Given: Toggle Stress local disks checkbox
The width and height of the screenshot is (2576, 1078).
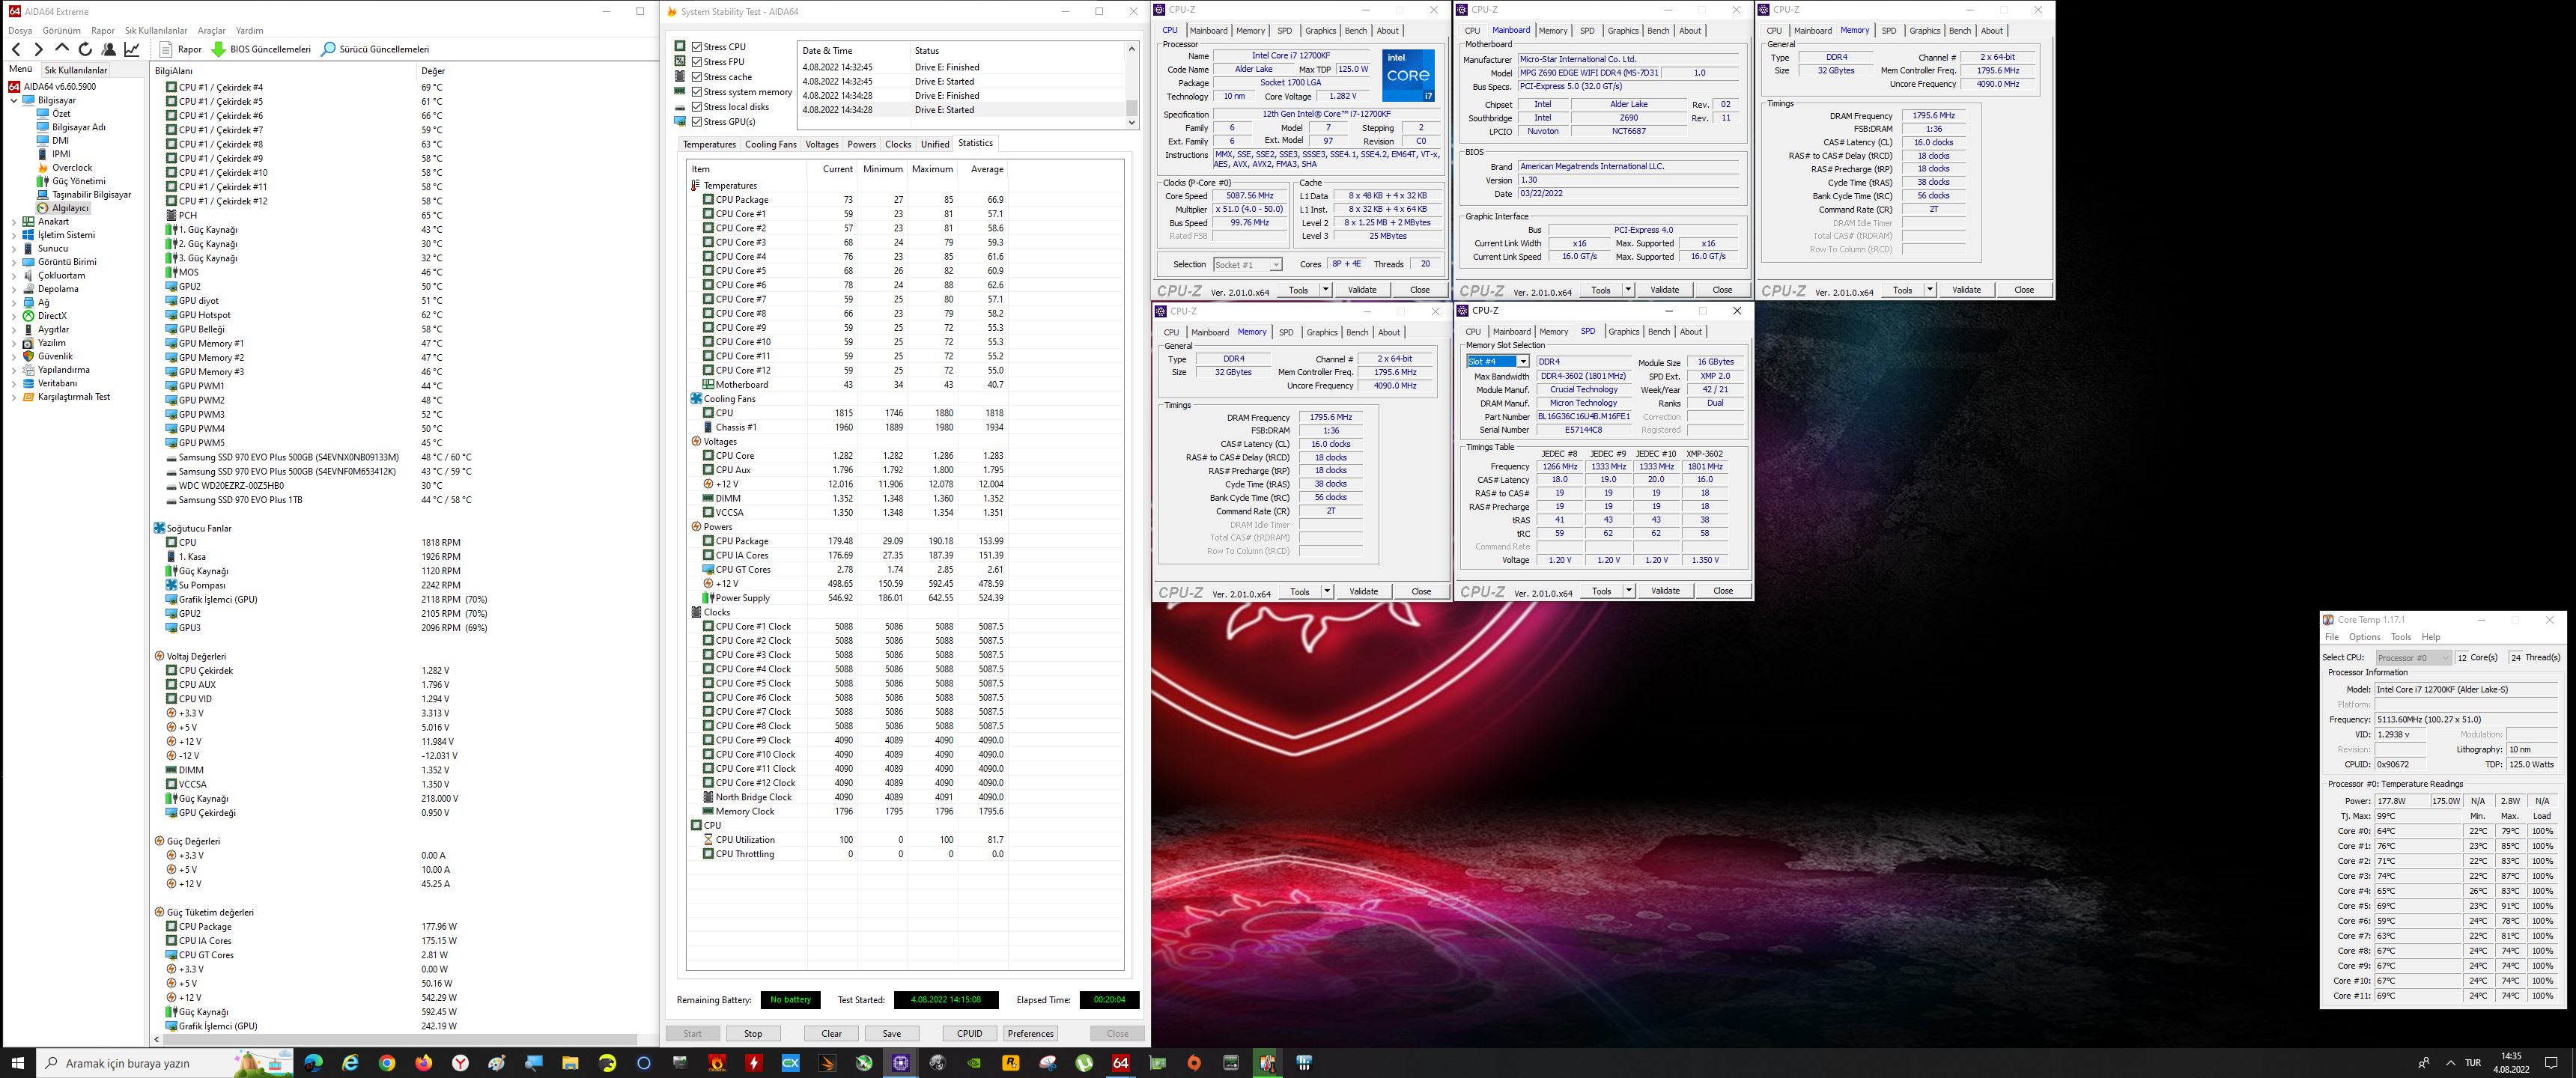Looking at the screenshot, I should 697,107.
